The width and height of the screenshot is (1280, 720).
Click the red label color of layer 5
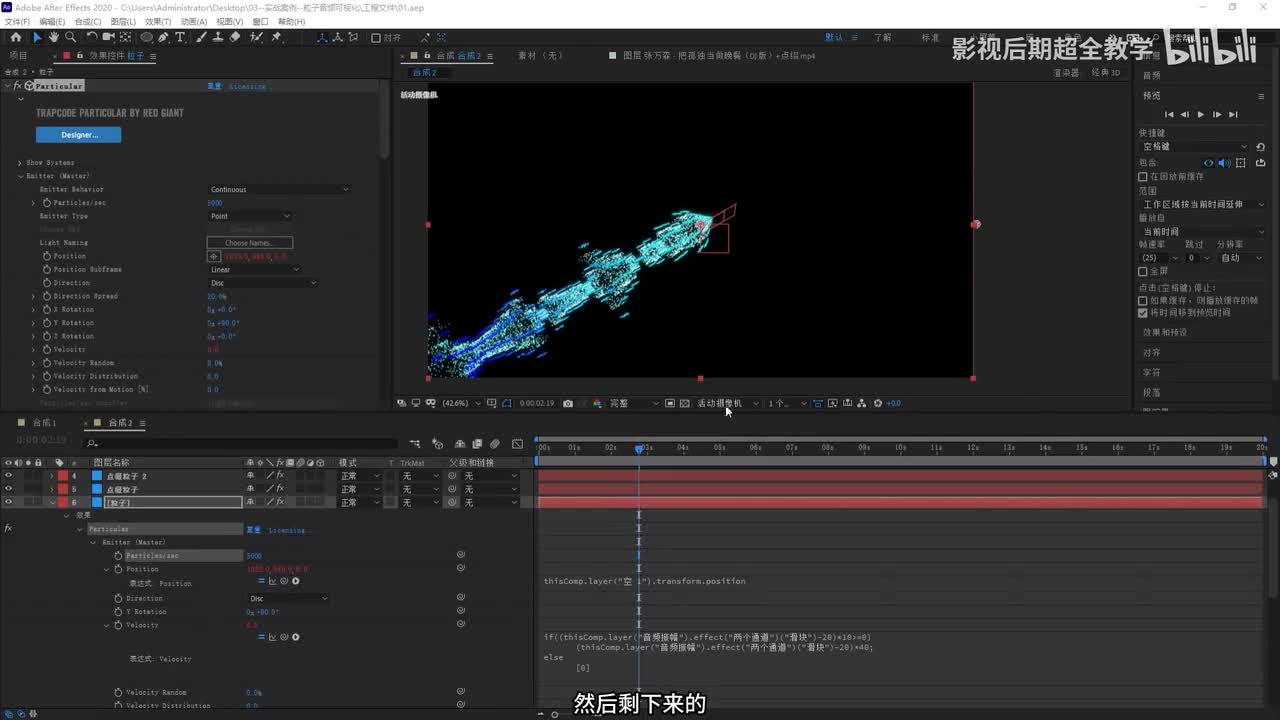[62, 489]
